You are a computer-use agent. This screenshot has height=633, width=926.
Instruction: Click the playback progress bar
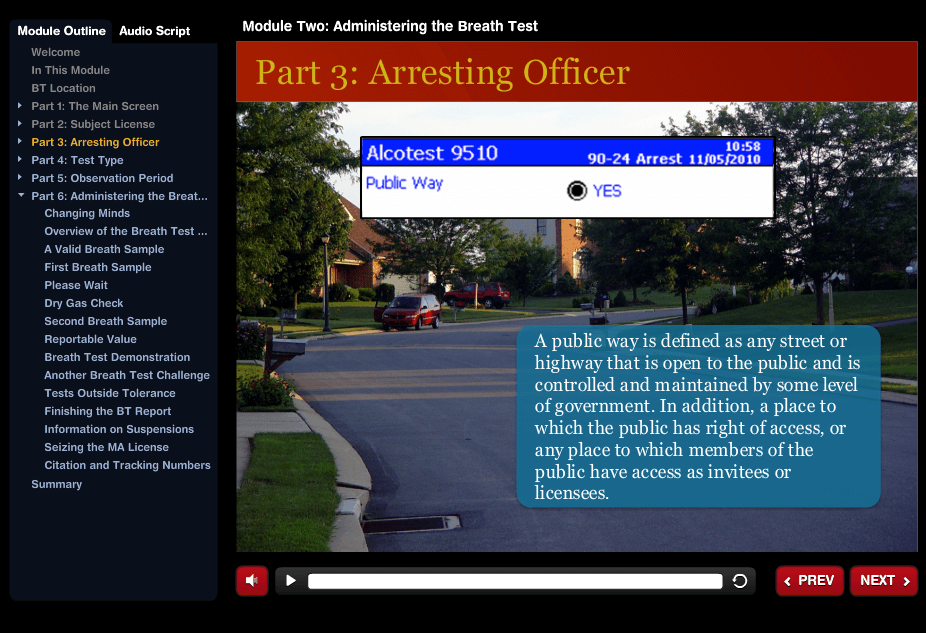point(515,581)
